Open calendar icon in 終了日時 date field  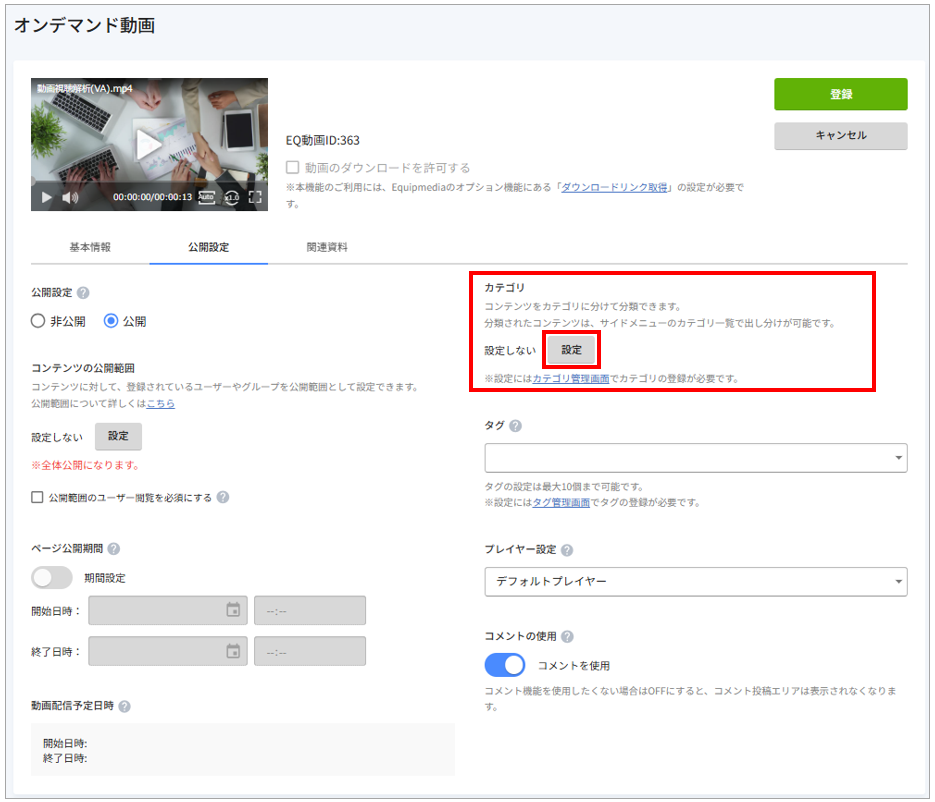[x=233, y=651]
